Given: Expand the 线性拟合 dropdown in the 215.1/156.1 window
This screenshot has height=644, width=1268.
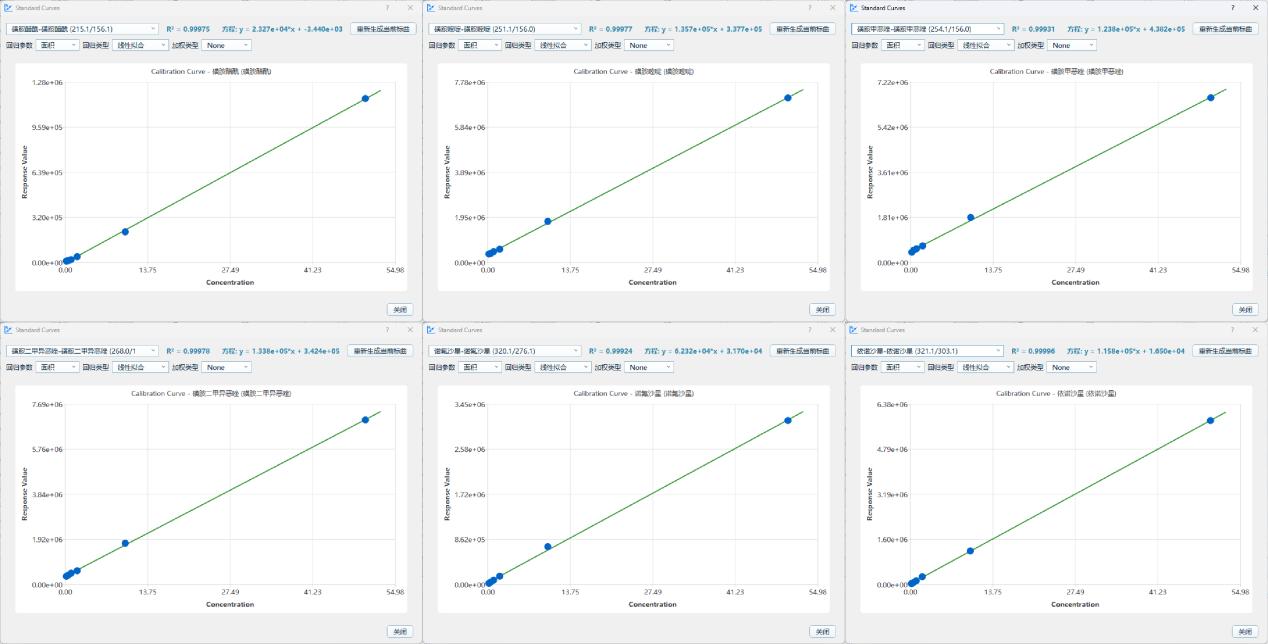Looking at the screenshot, I should click(141, 45).
